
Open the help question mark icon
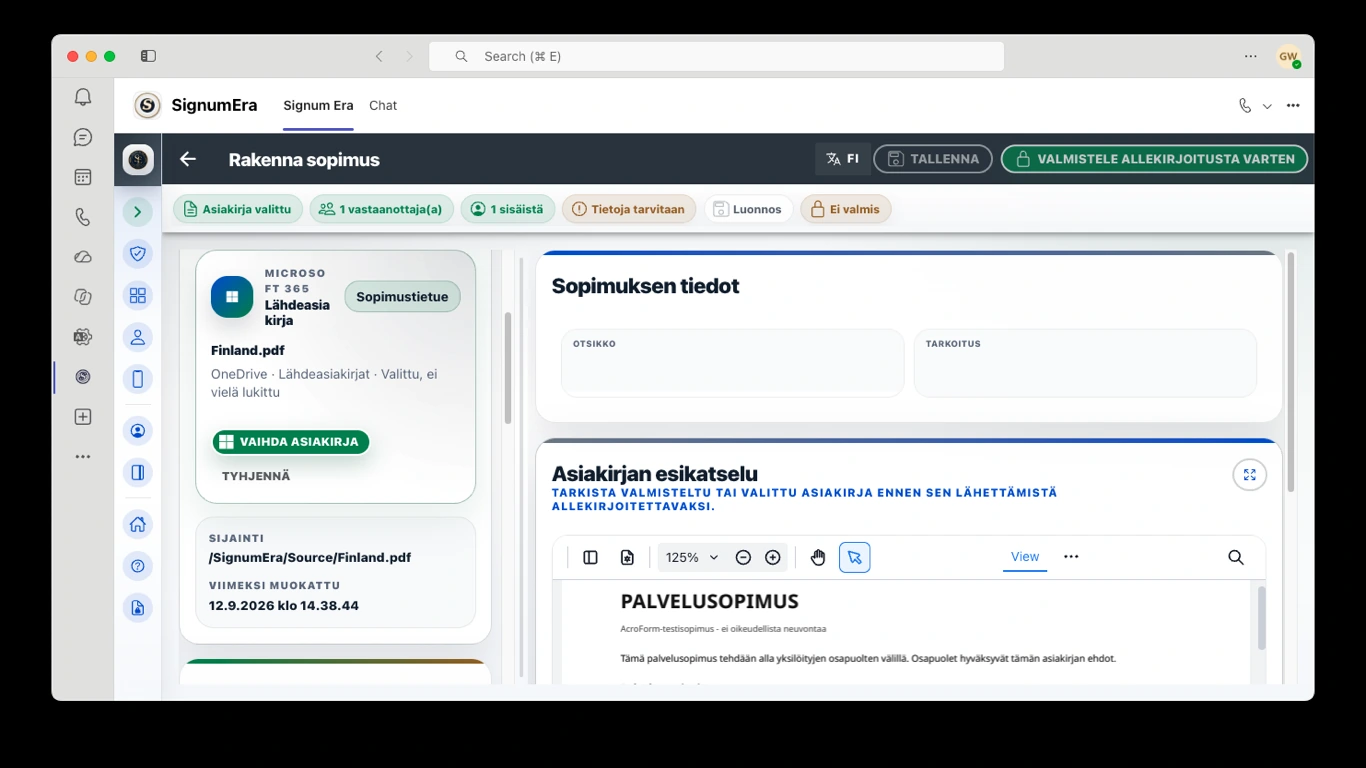(x=138, y=566)
